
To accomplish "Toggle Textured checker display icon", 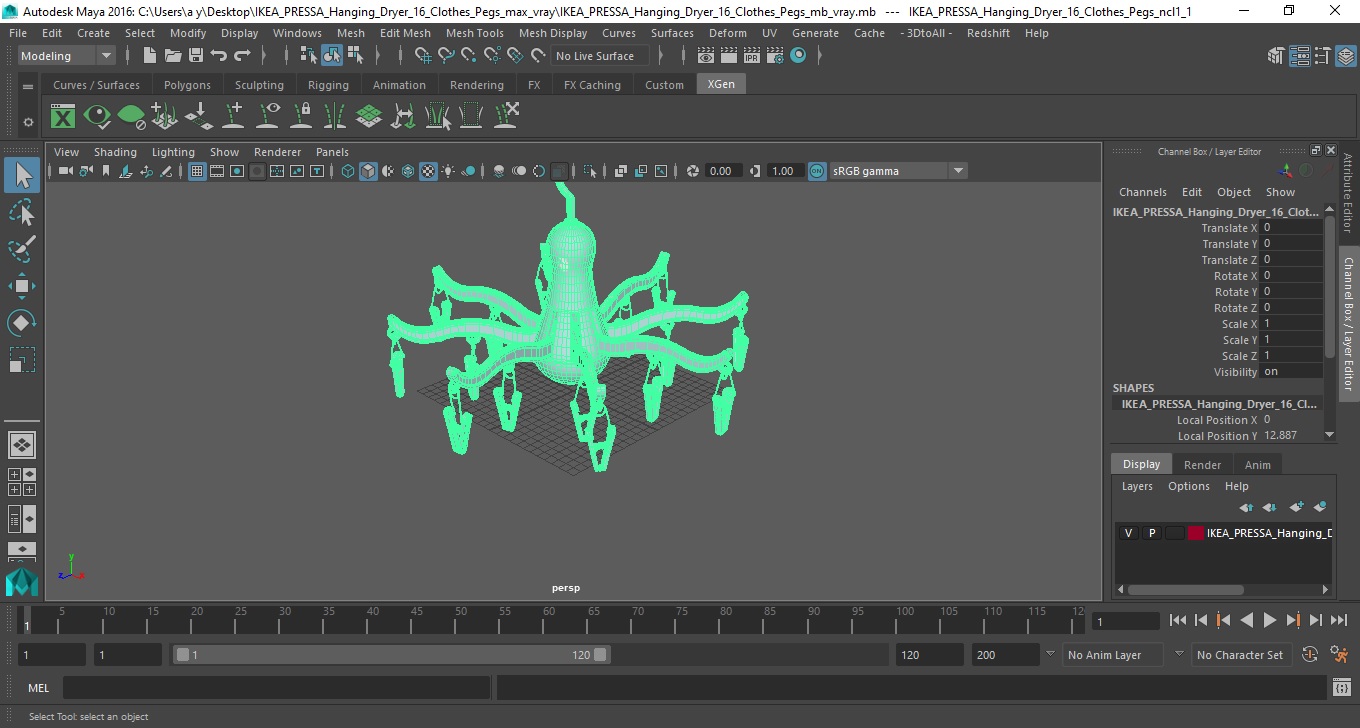I will tap(428, 171).
